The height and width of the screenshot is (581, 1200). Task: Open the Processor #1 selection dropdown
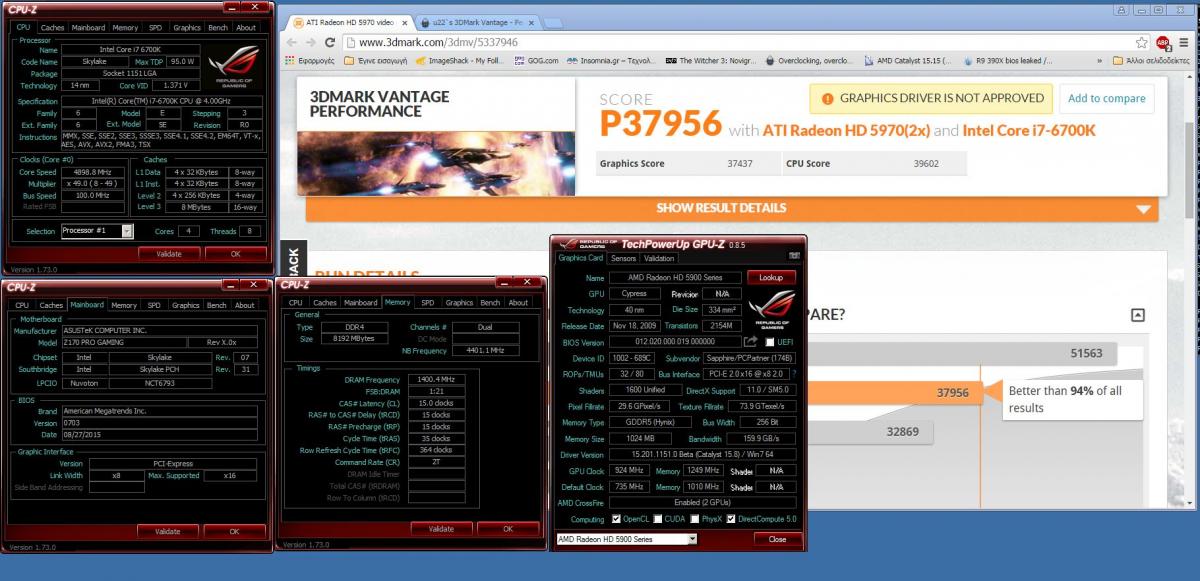coord(97,231)
